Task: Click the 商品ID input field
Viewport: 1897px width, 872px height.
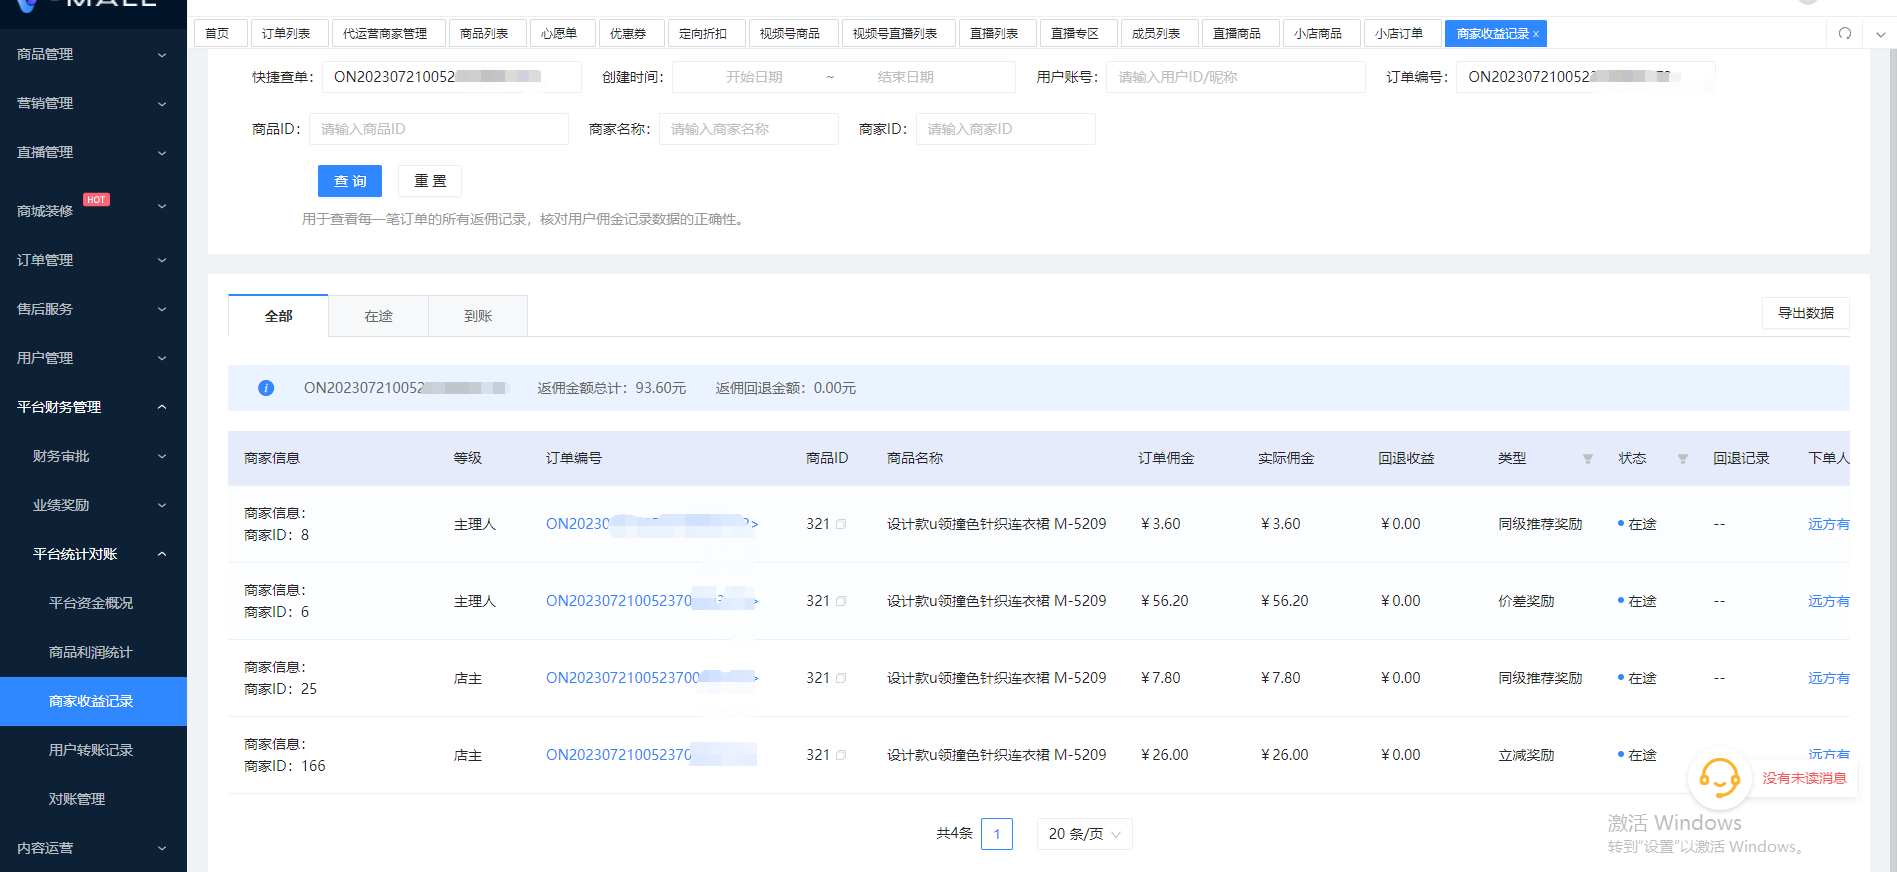Action: pyautogui.click(x=439, y=129)
